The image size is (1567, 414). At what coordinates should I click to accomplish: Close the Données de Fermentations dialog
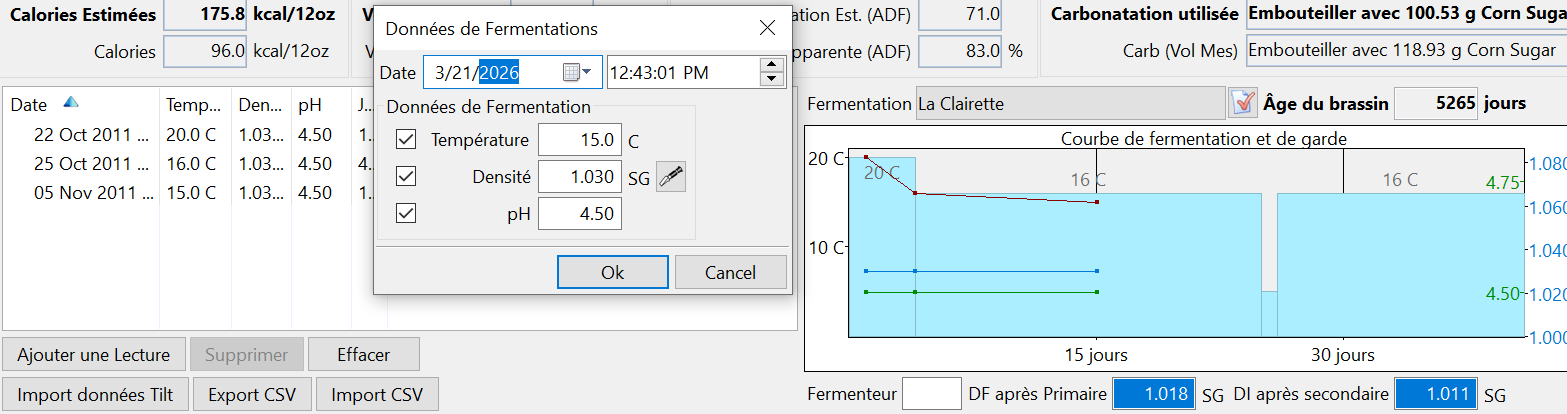tap(767, 29)
